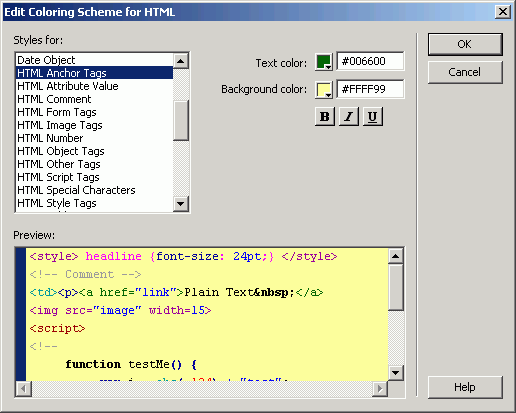The image size is (516, 413).
Task: Select HTML Form Tags style
Action: [x=94, y=112]
